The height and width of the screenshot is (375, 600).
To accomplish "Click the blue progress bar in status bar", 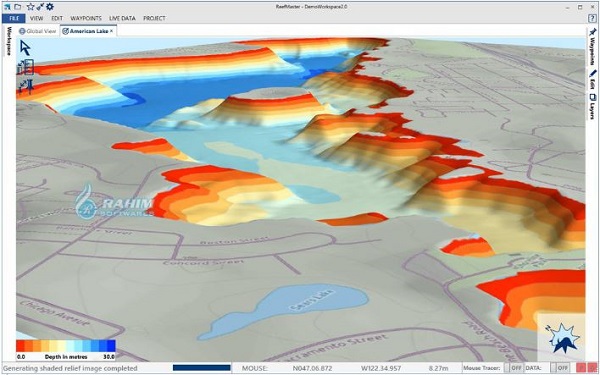I will click(202, 368).
